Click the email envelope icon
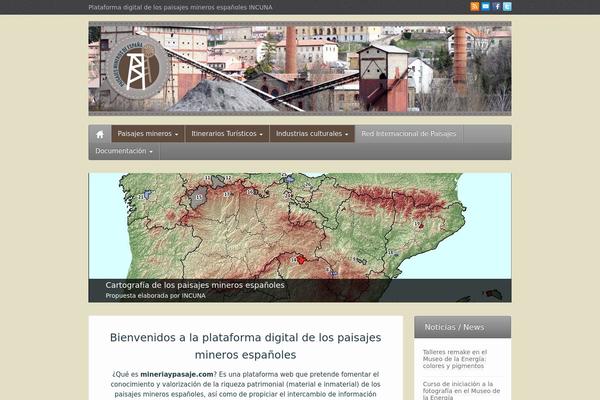Image resolution: width=600 pixels, height=400 pixels. click(485, 7)
